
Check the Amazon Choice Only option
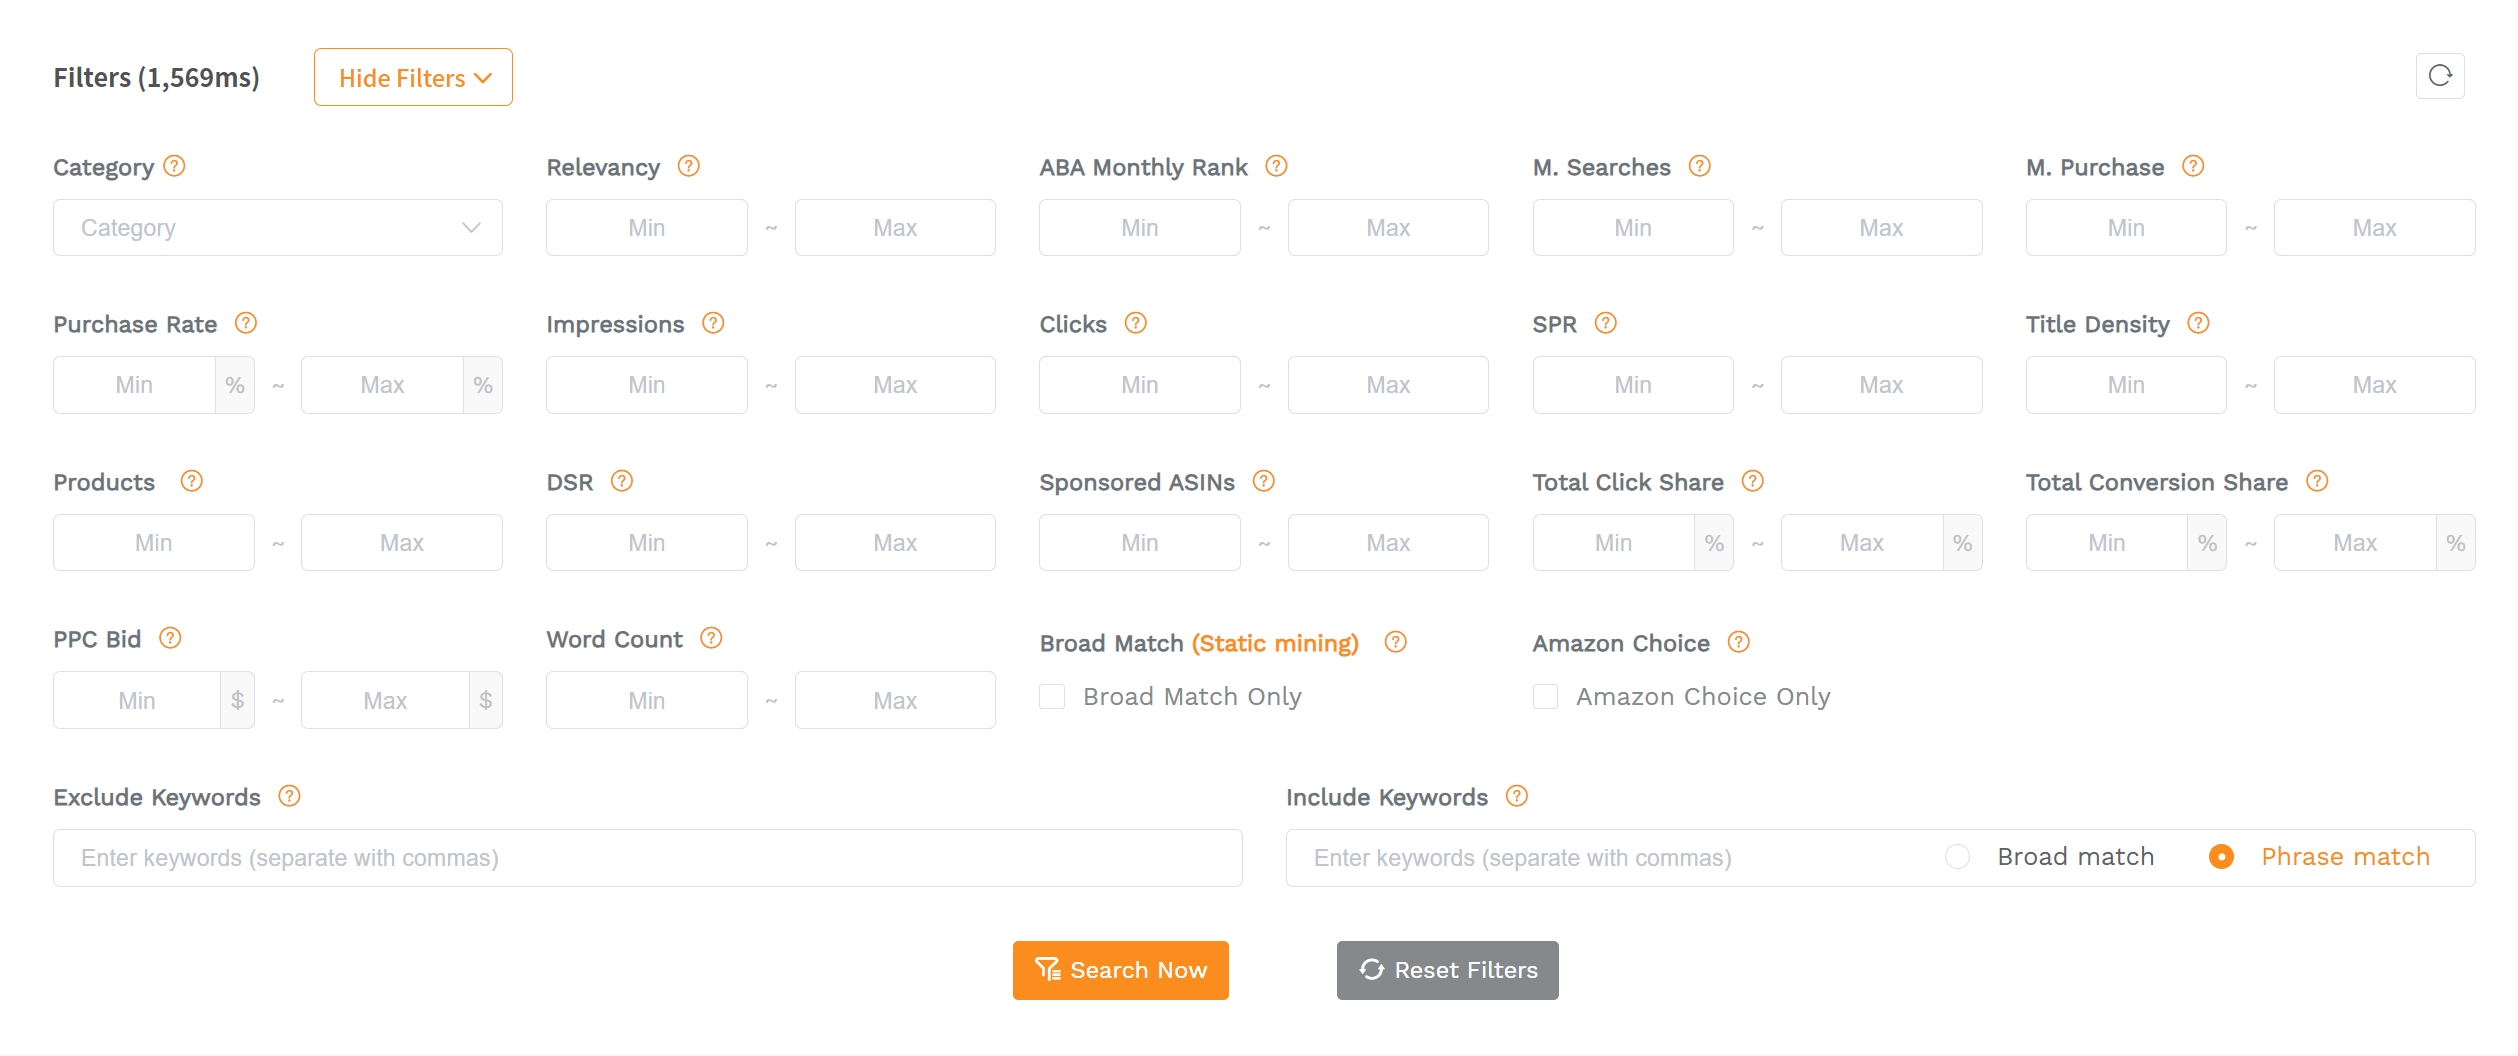click(x=1545, y=696)
